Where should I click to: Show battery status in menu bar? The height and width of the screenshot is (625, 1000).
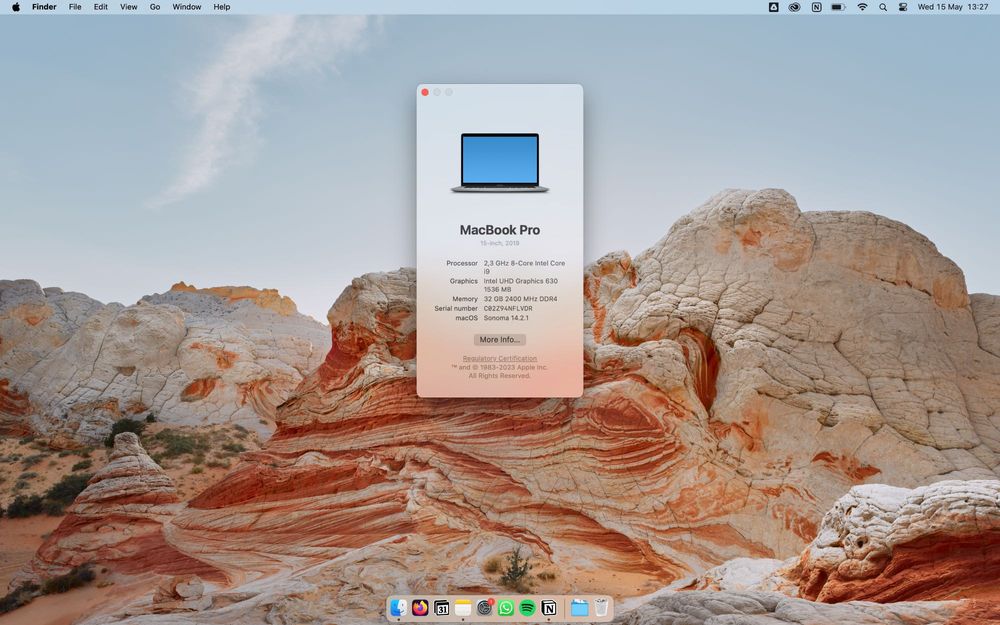pos(838,7)
